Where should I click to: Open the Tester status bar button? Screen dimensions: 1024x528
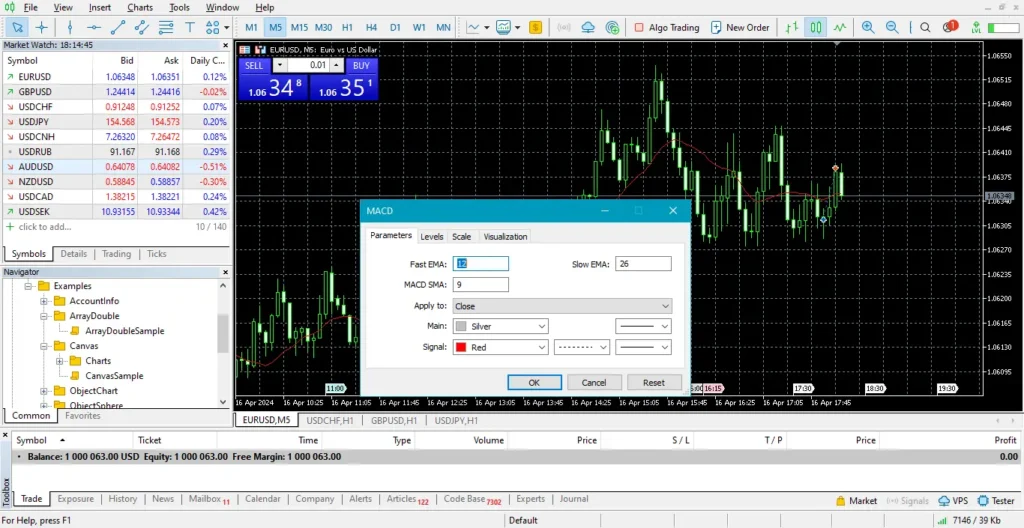996,501
